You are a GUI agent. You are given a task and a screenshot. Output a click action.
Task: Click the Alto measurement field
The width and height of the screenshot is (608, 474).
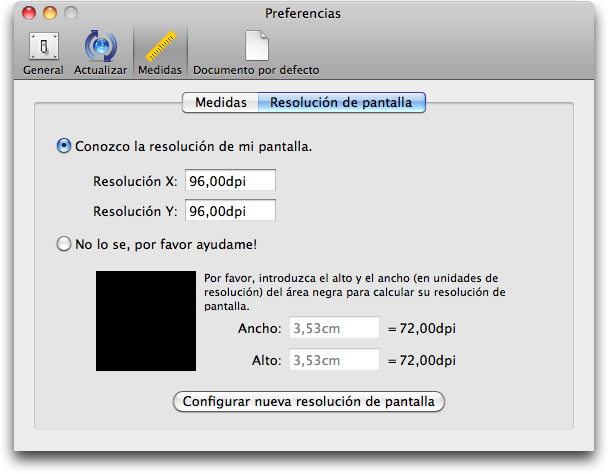pyautogui.click(x=334, y=359)
